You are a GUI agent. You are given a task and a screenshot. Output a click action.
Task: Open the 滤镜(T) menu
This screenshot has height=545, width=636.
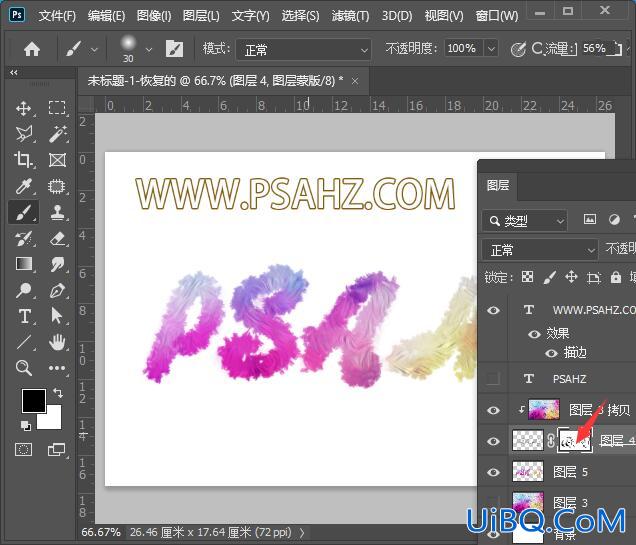click(350, 16)
